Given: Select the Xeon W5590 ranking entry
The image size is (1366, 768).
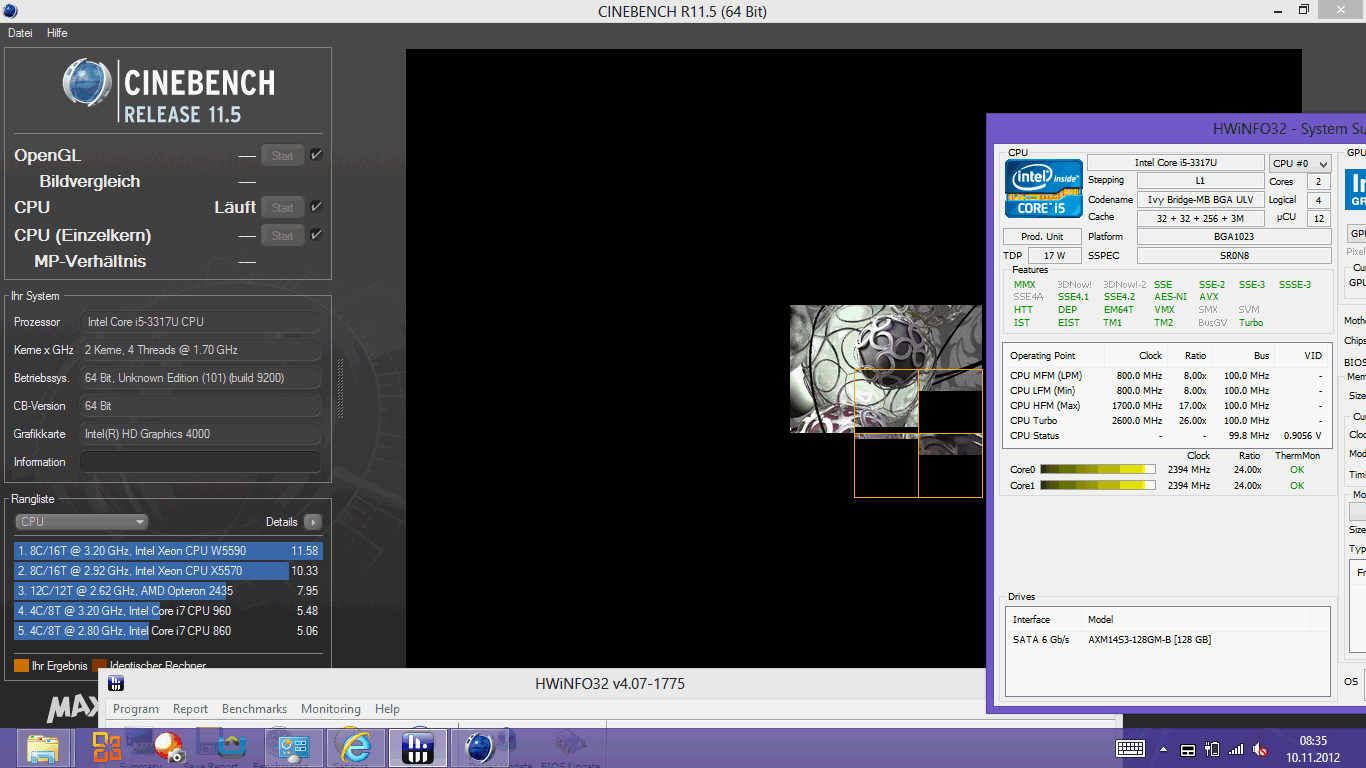Looking at the screenshot, I should 168,551.
